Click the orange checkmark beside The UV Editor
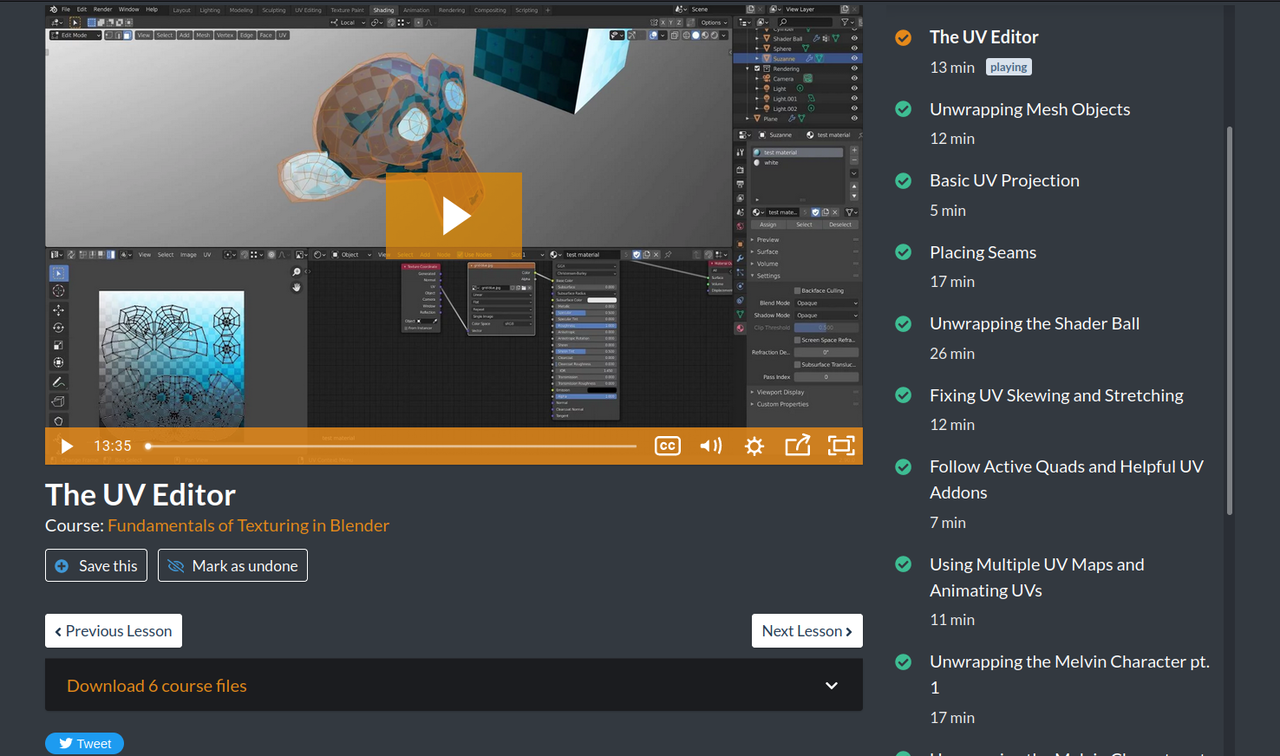The width and height of the screenshot is (1280, 756). (x=903, y=38)
